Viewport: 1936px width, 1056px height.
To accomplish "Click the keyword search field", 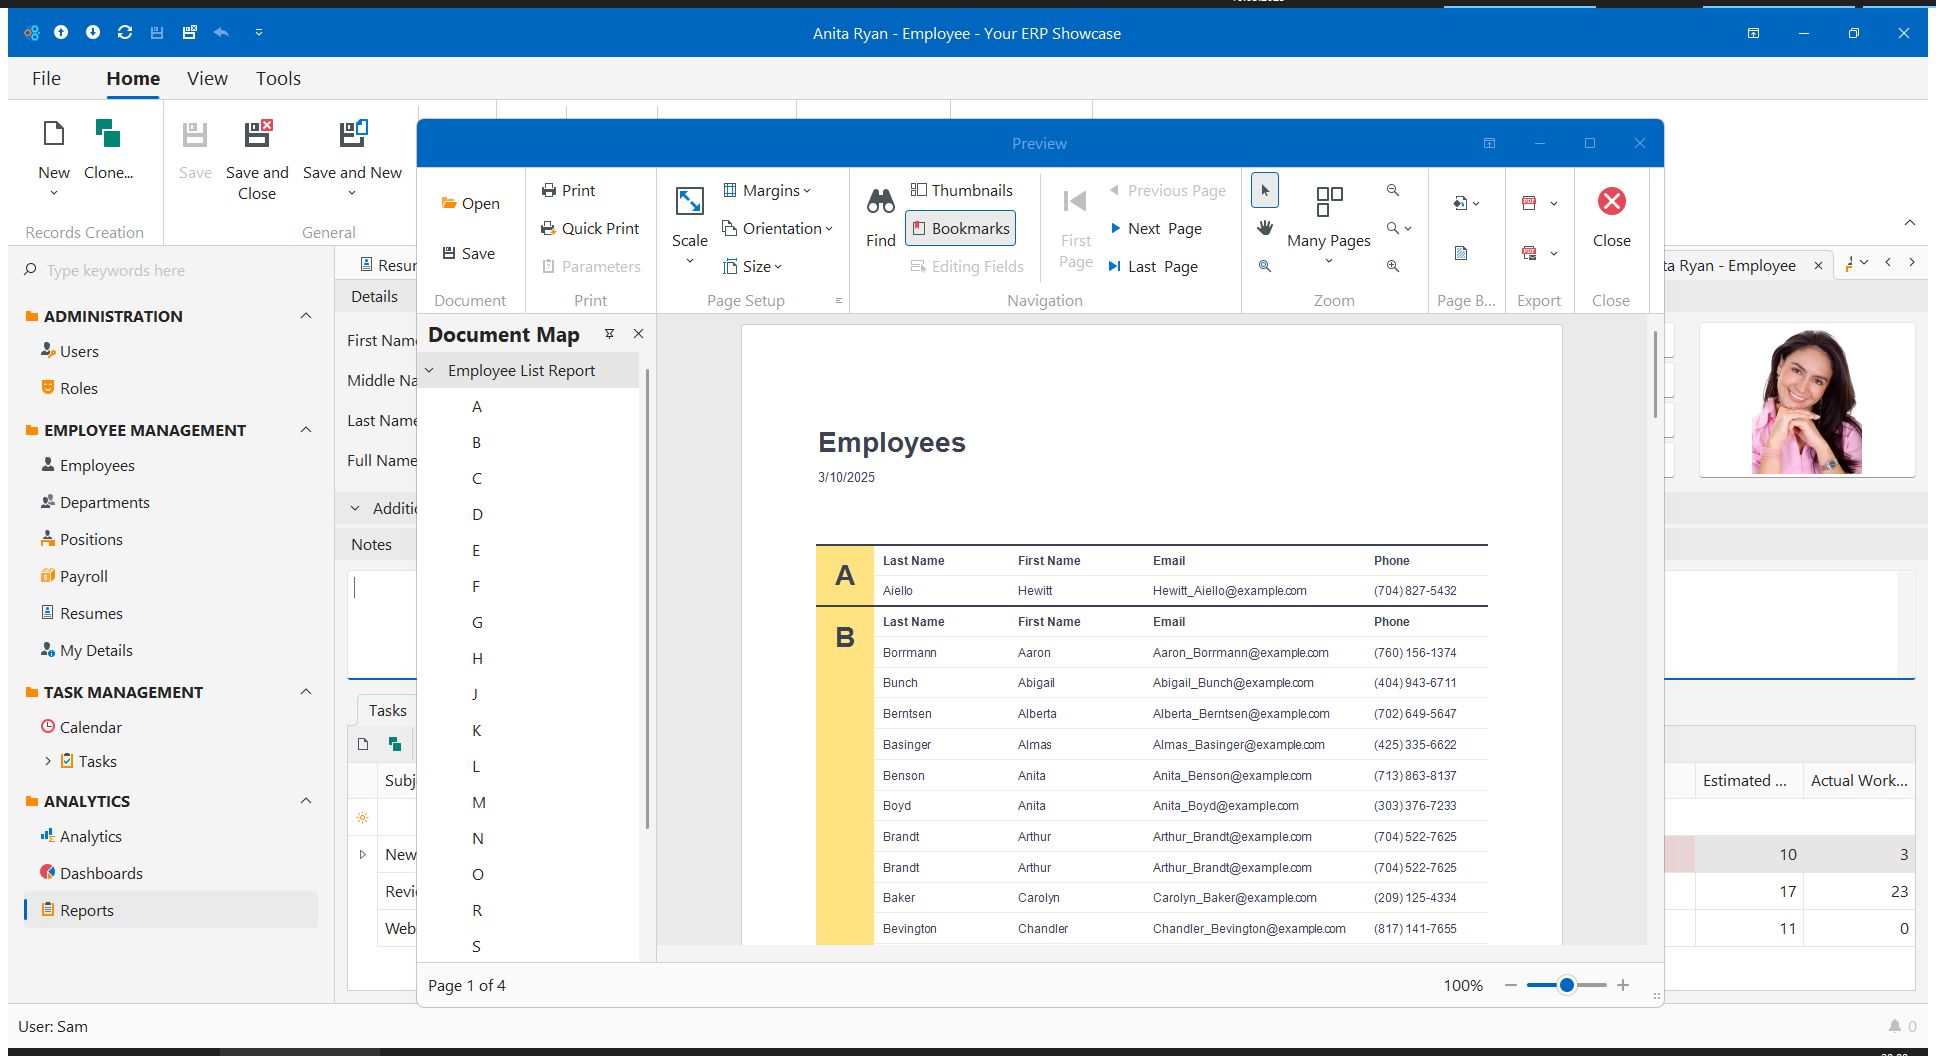I will [170, 270].
